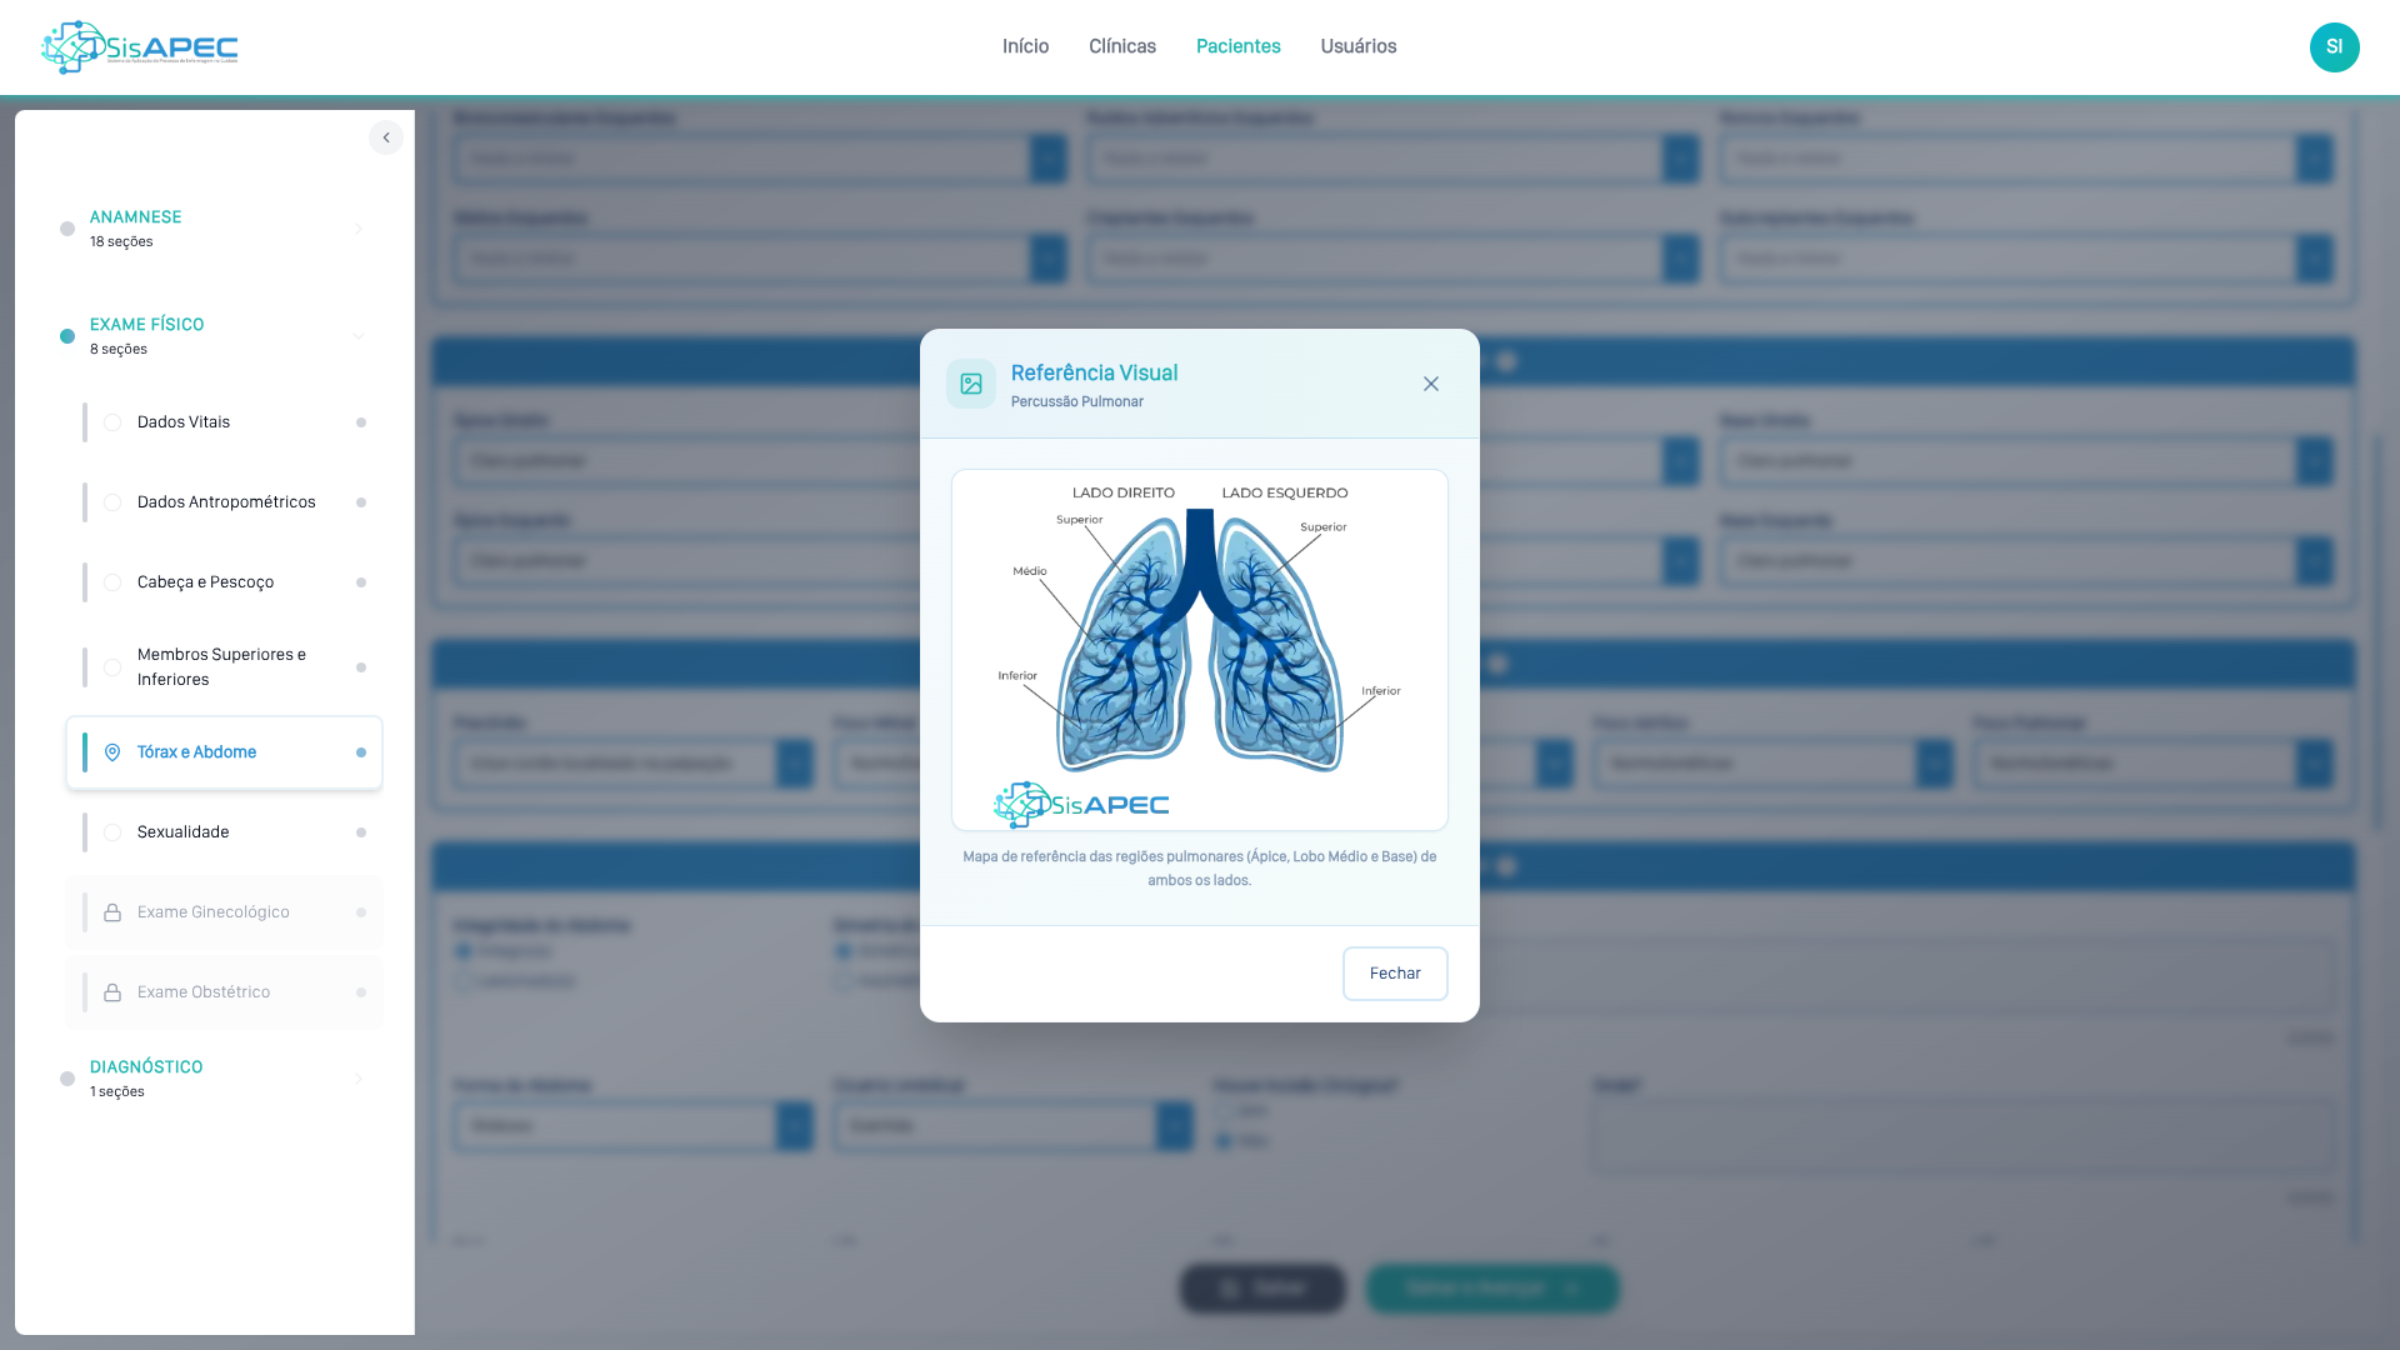Collapse the EXAME FÍSICO section

(x=215, y=336)
